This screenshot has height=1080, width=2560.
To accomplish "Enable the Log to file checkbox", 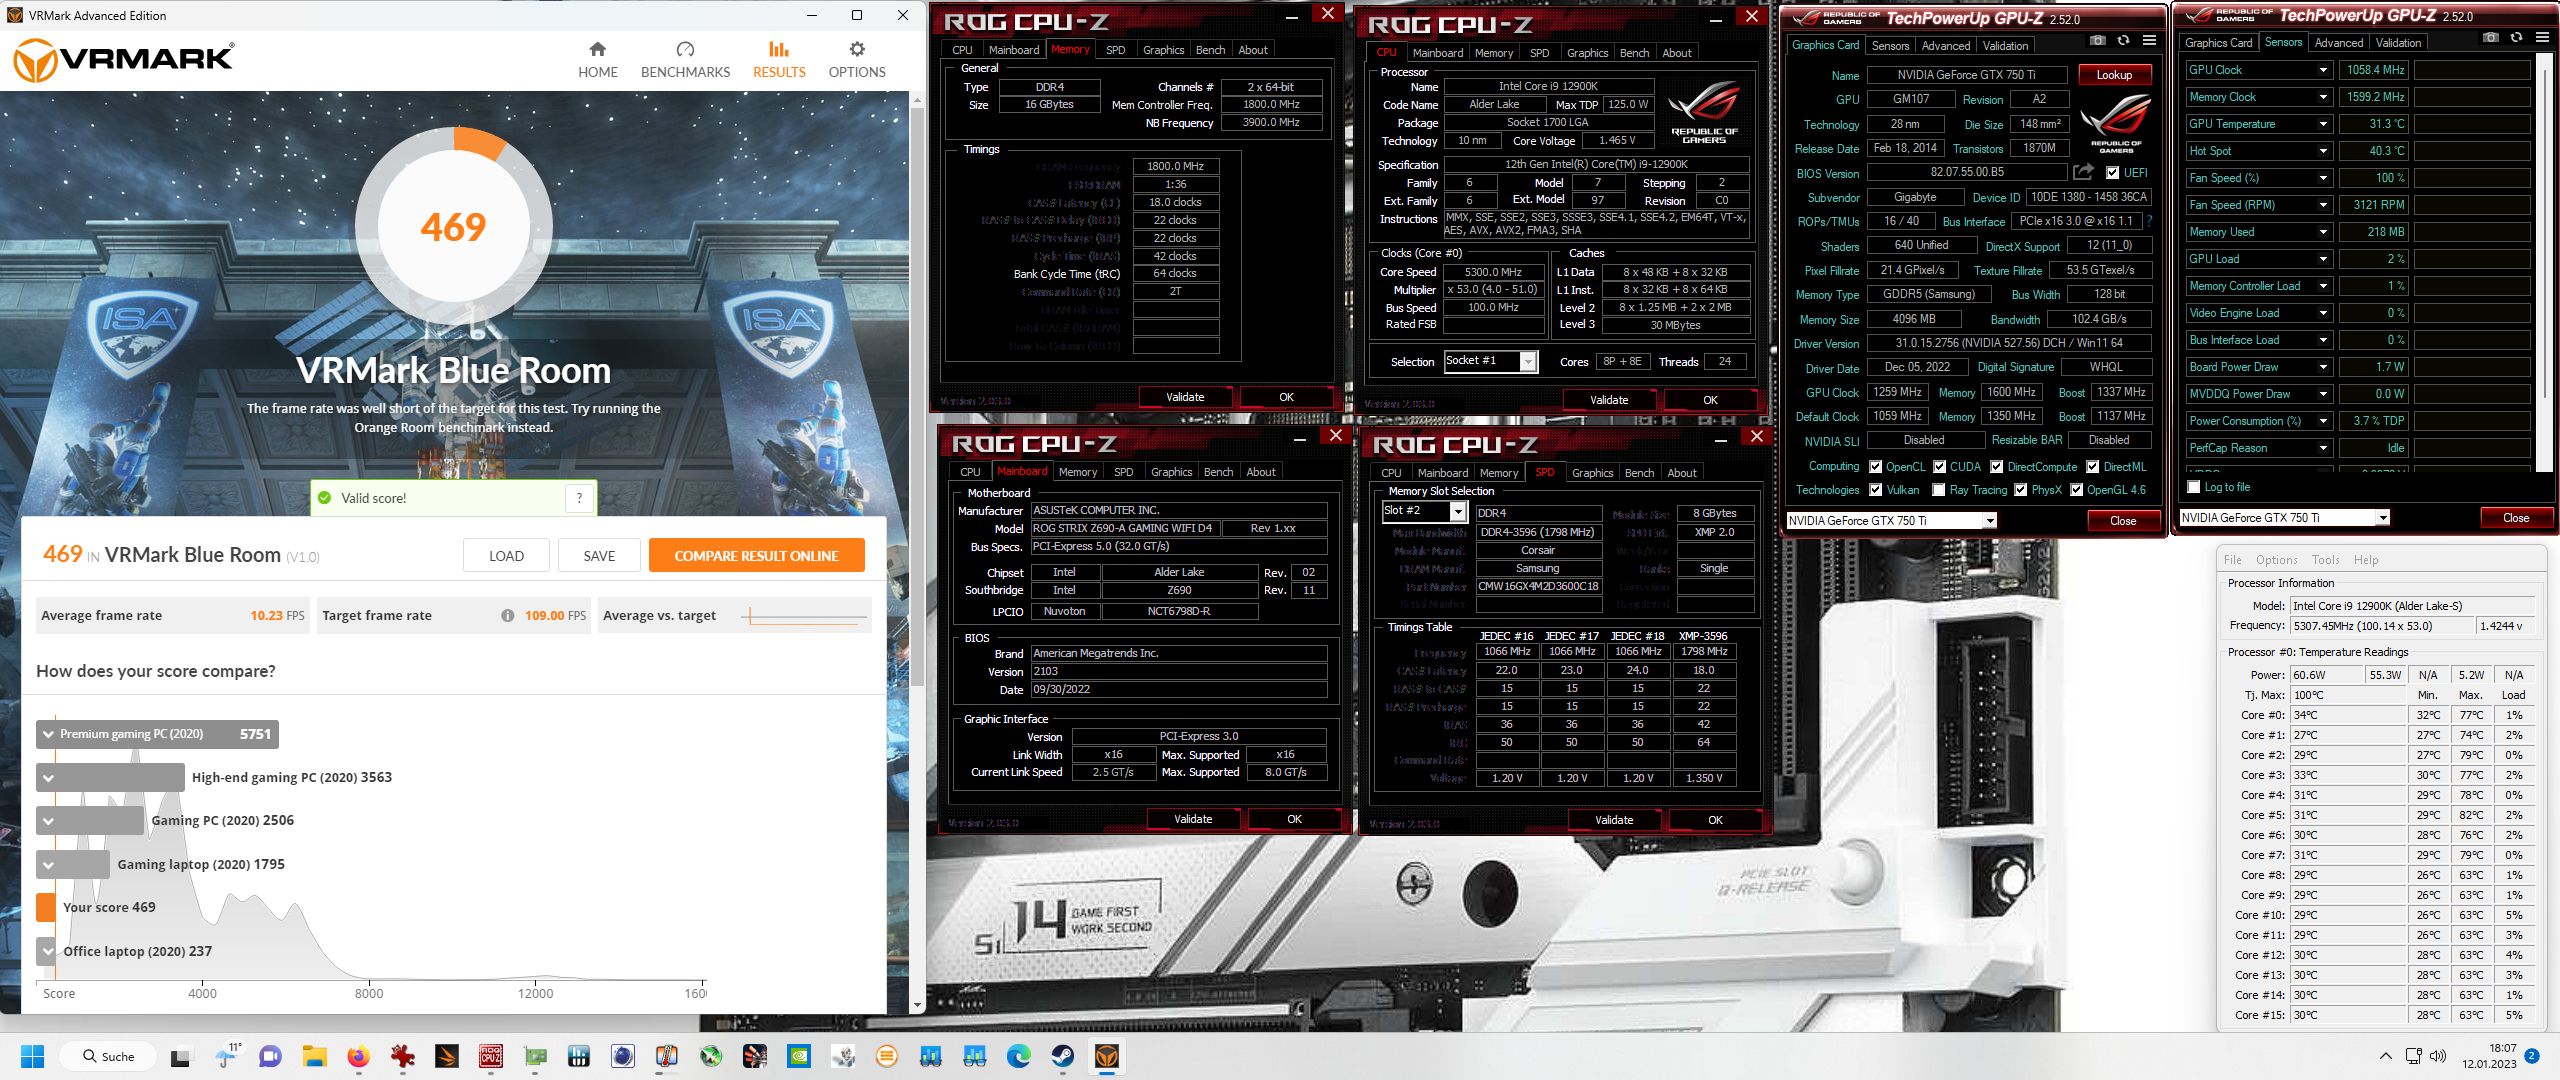I will tap(2194, 487).
